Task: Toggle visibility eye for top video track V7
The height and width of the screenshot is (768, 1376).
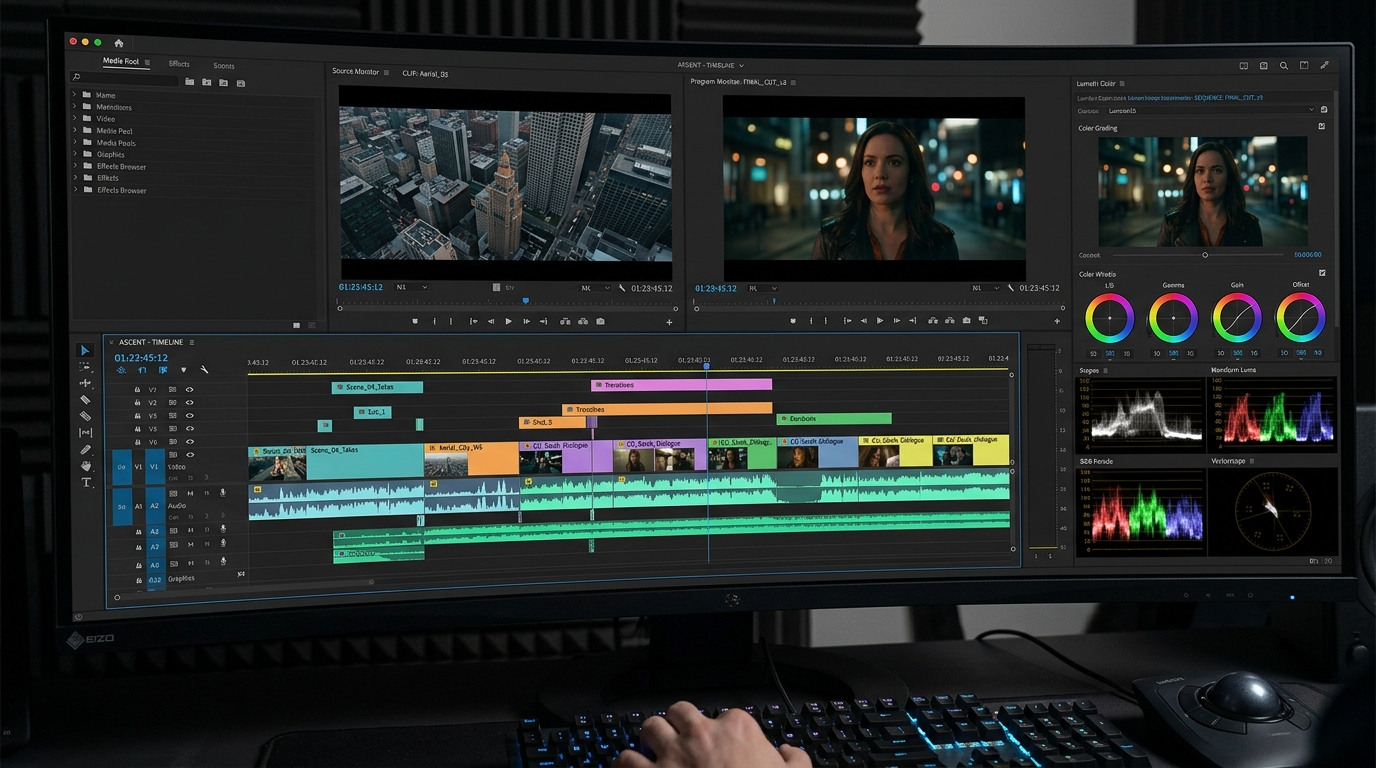Action: (189, 389)
